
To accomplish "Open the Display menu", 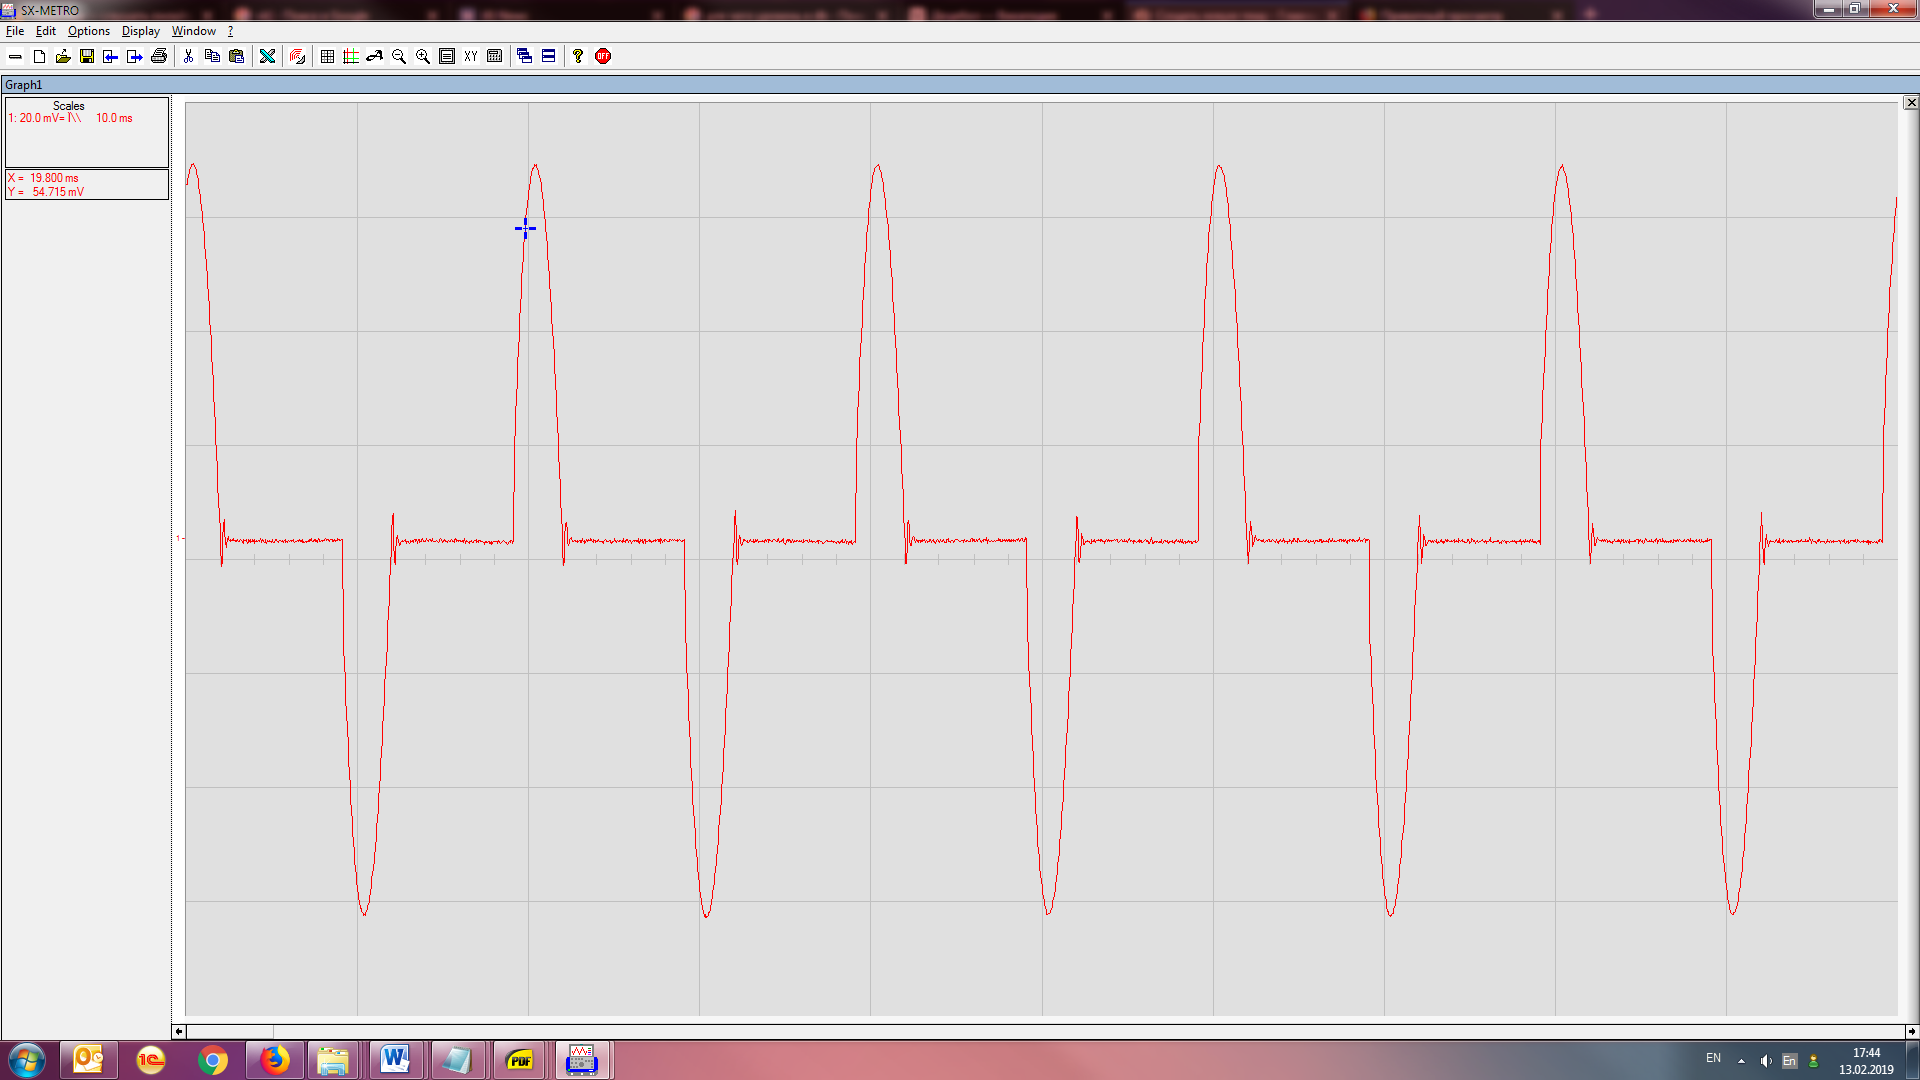I will coord(140,31).
